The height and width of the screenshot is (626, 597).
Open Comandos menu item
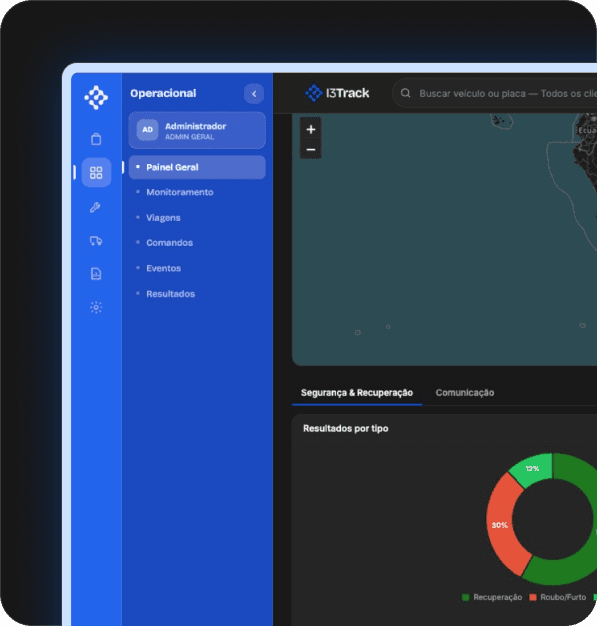169,243
